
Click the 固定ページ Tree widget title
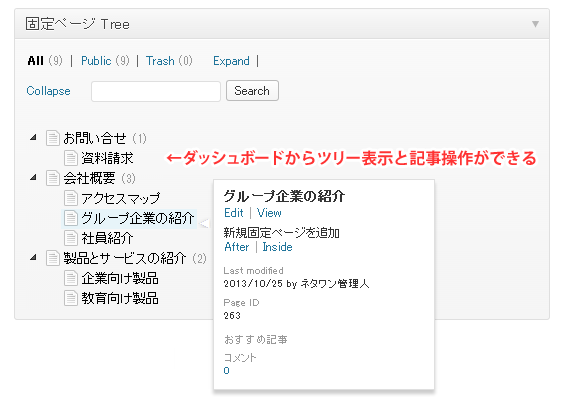[77, 24]
